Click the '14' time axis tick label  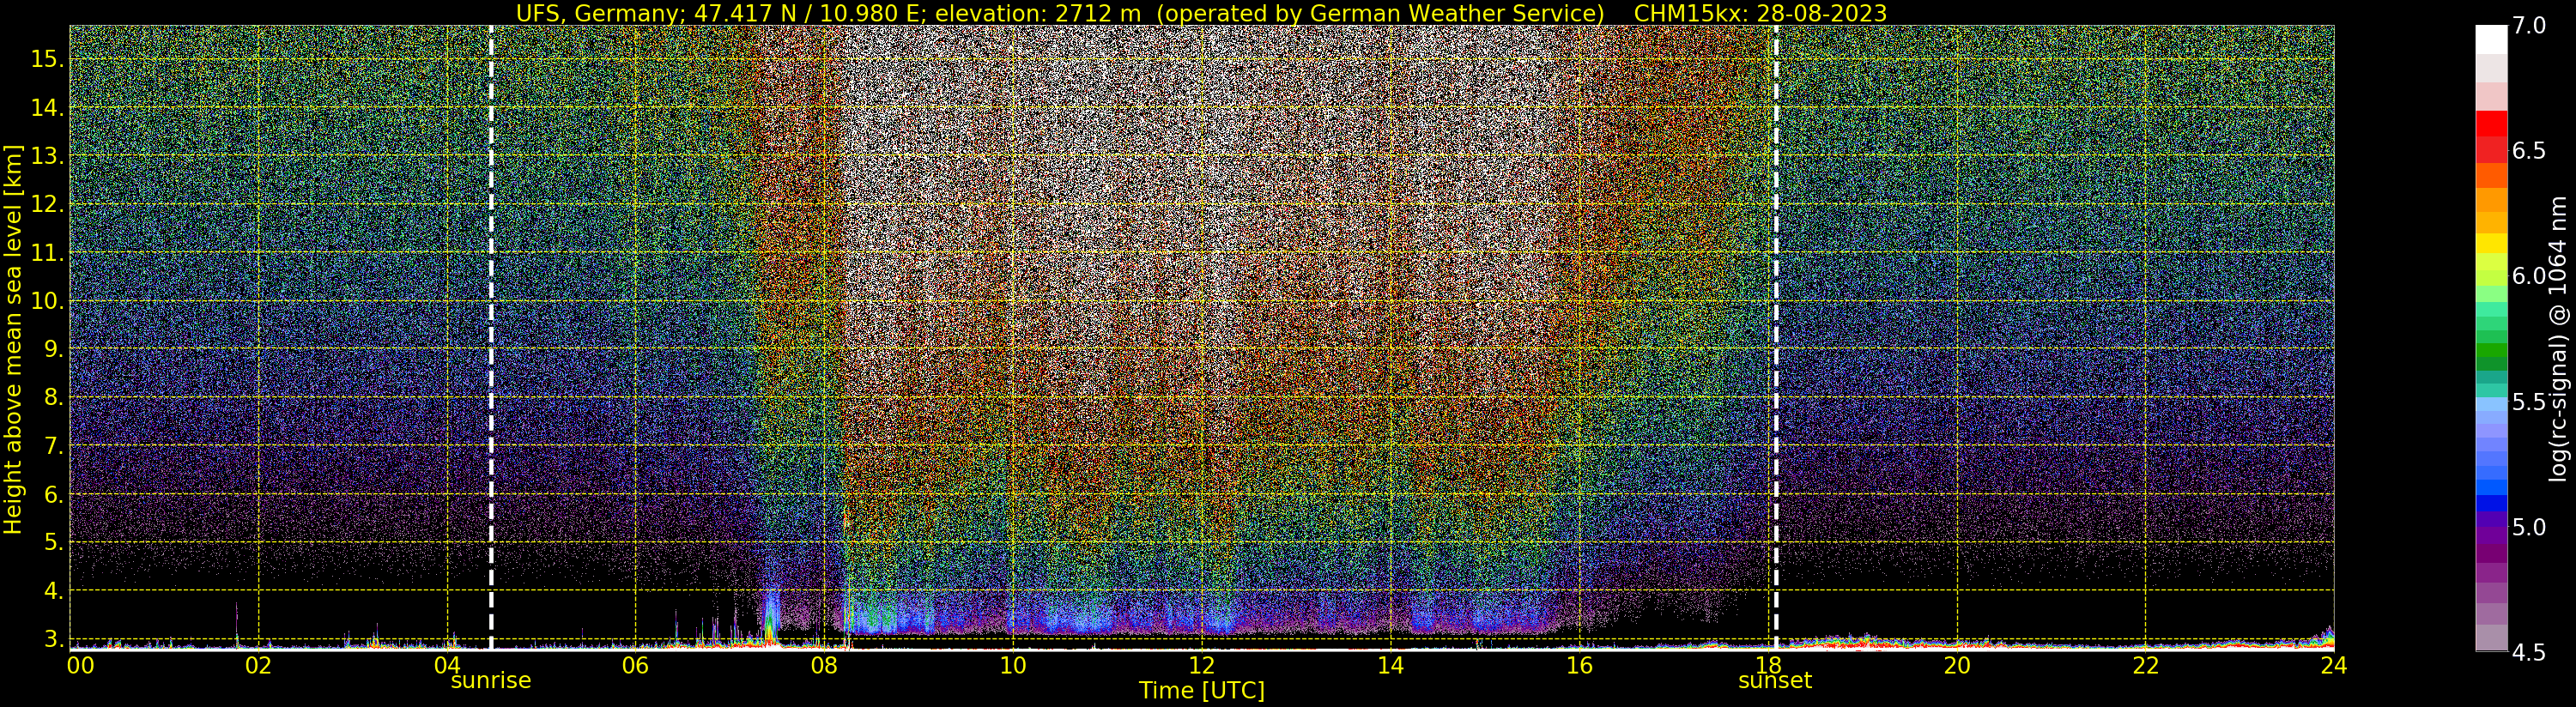pyautogui.click(x=1390, y=665)
